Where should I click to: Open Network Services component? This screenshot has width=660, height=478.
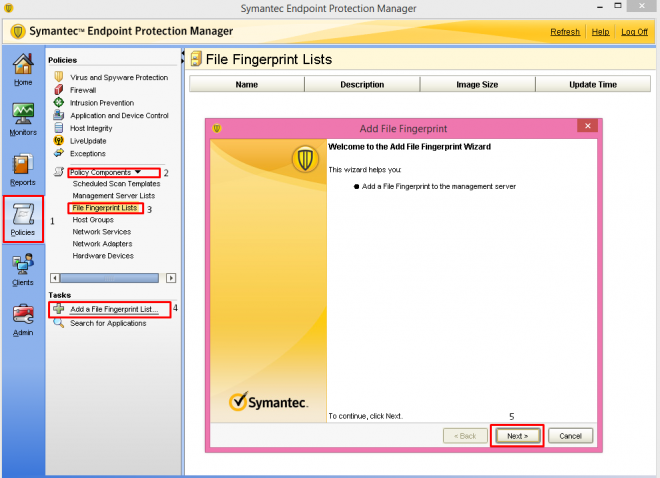[101, 232]
